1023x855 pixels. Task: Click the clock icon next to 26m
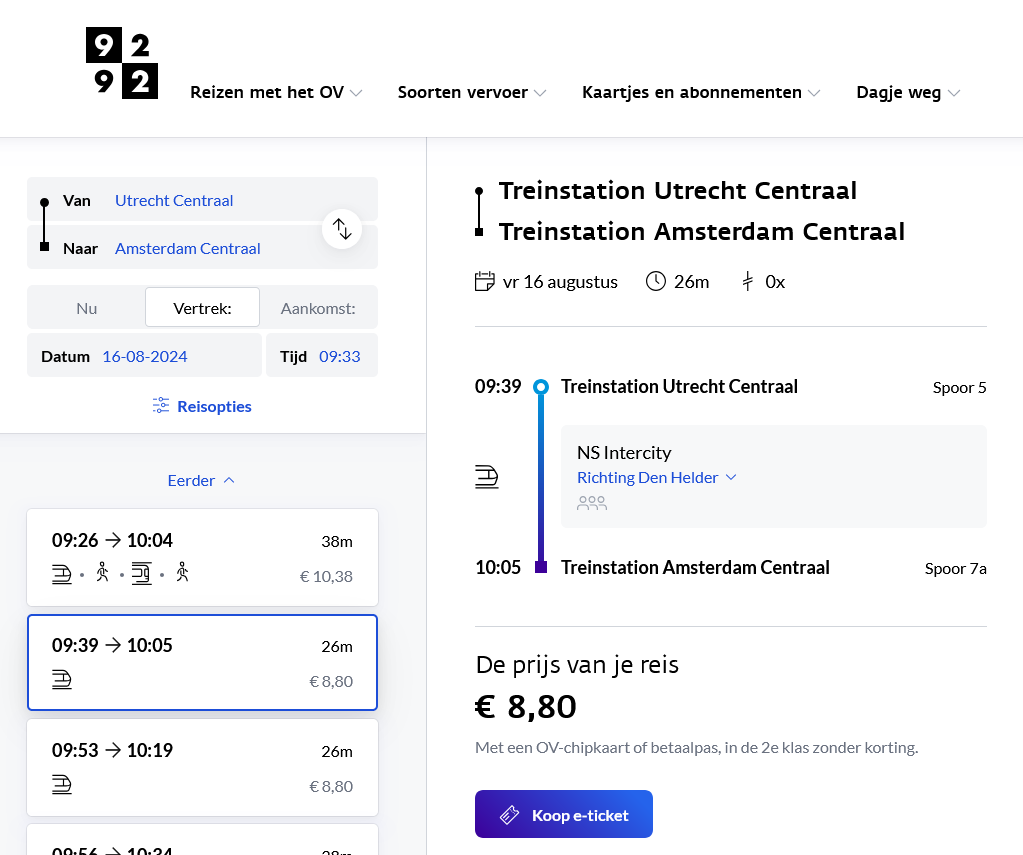pos(656,281)
